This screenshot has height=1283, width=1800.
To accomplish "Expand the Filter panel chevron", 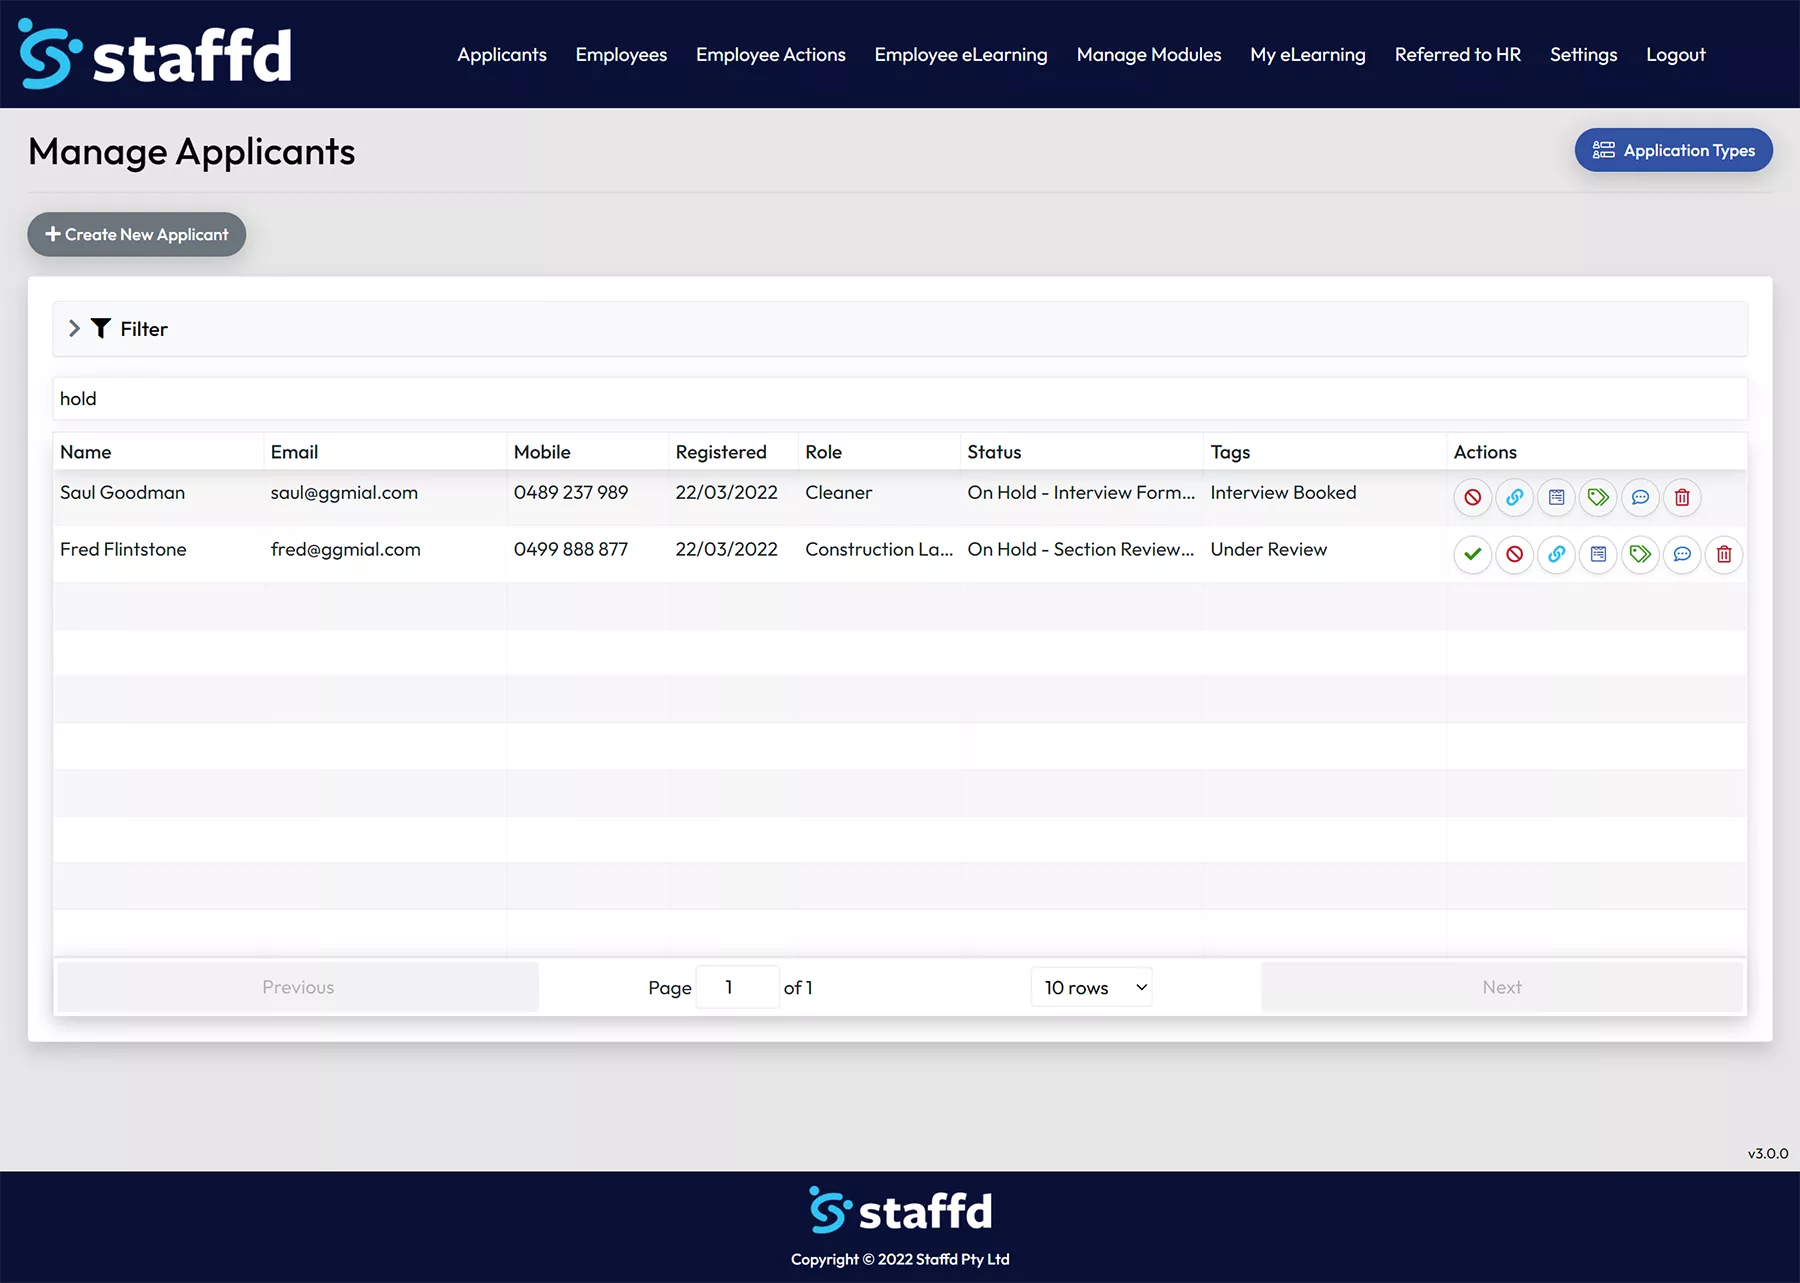I will (74, 328).
